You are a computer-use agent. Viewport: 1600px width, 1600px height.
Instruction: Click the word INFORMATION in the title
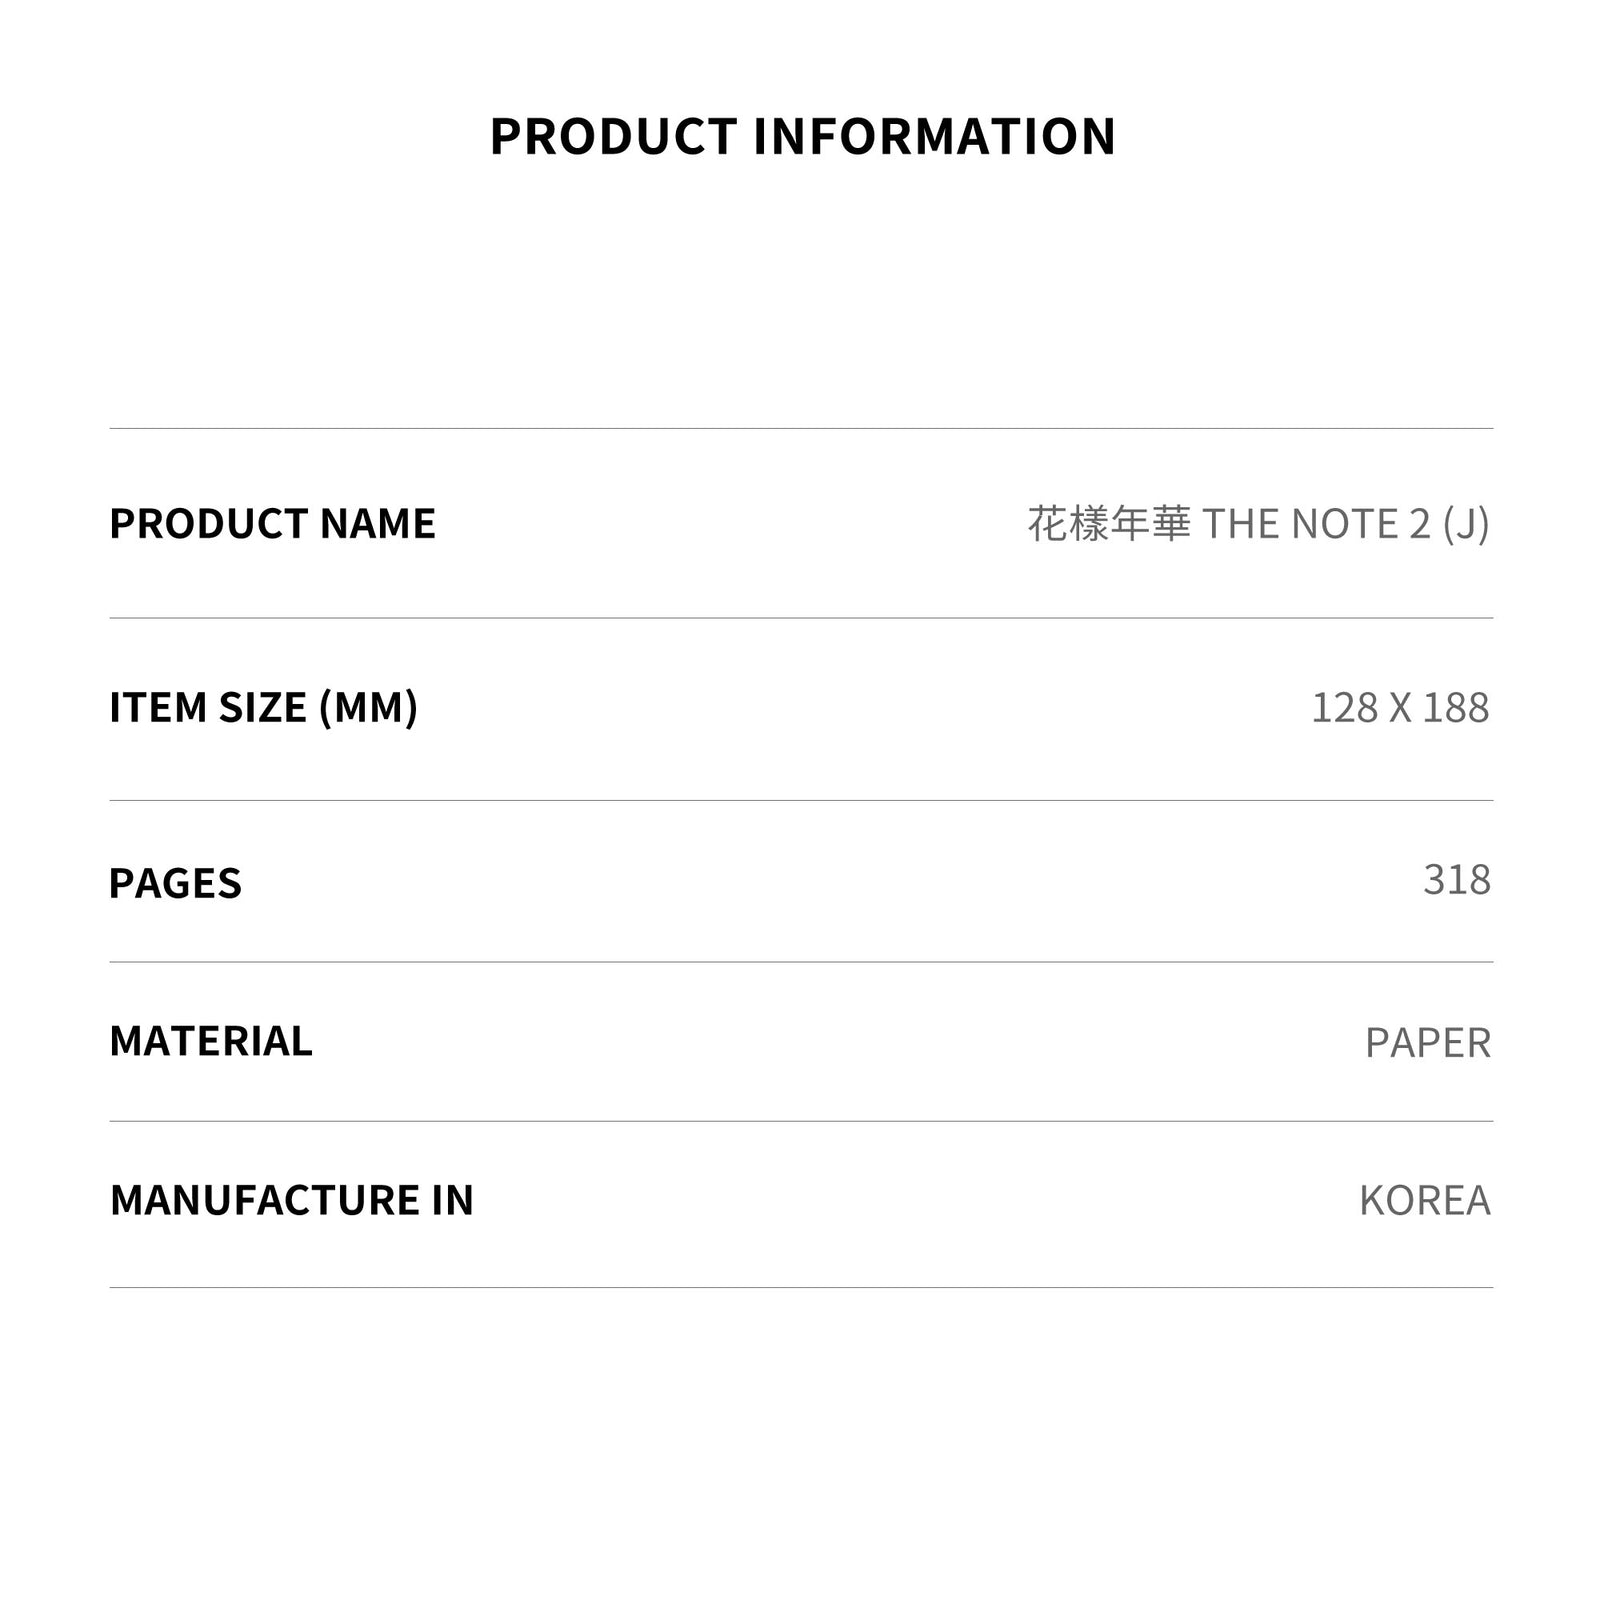pyautogui.click(x=934, y=137)
